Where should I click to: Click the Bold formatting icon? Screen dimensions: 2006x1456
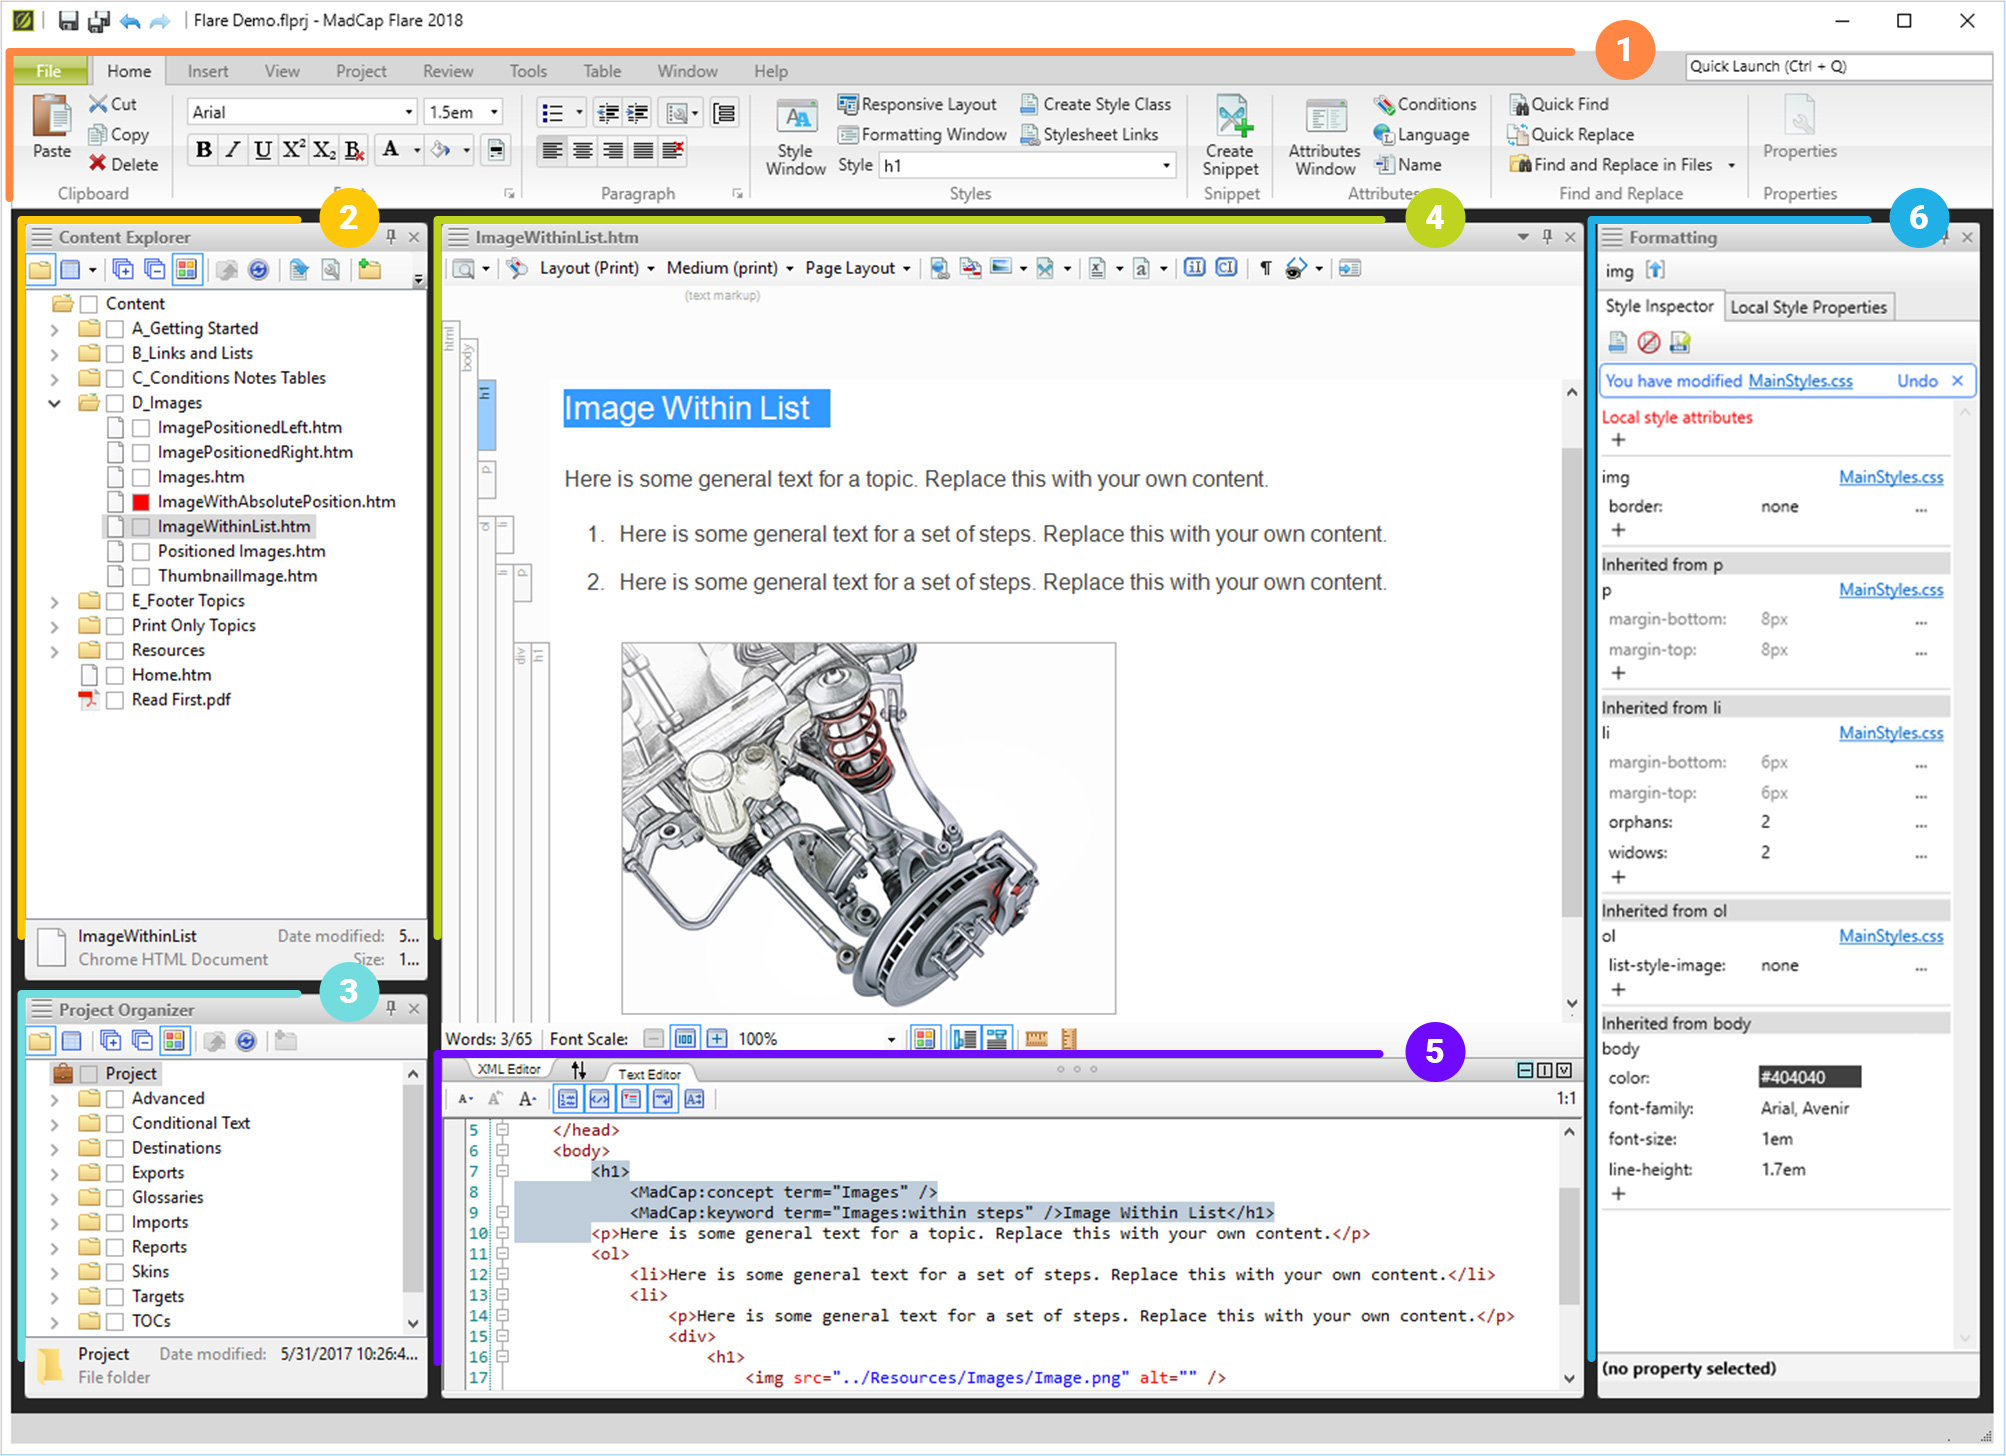[204, 150]
